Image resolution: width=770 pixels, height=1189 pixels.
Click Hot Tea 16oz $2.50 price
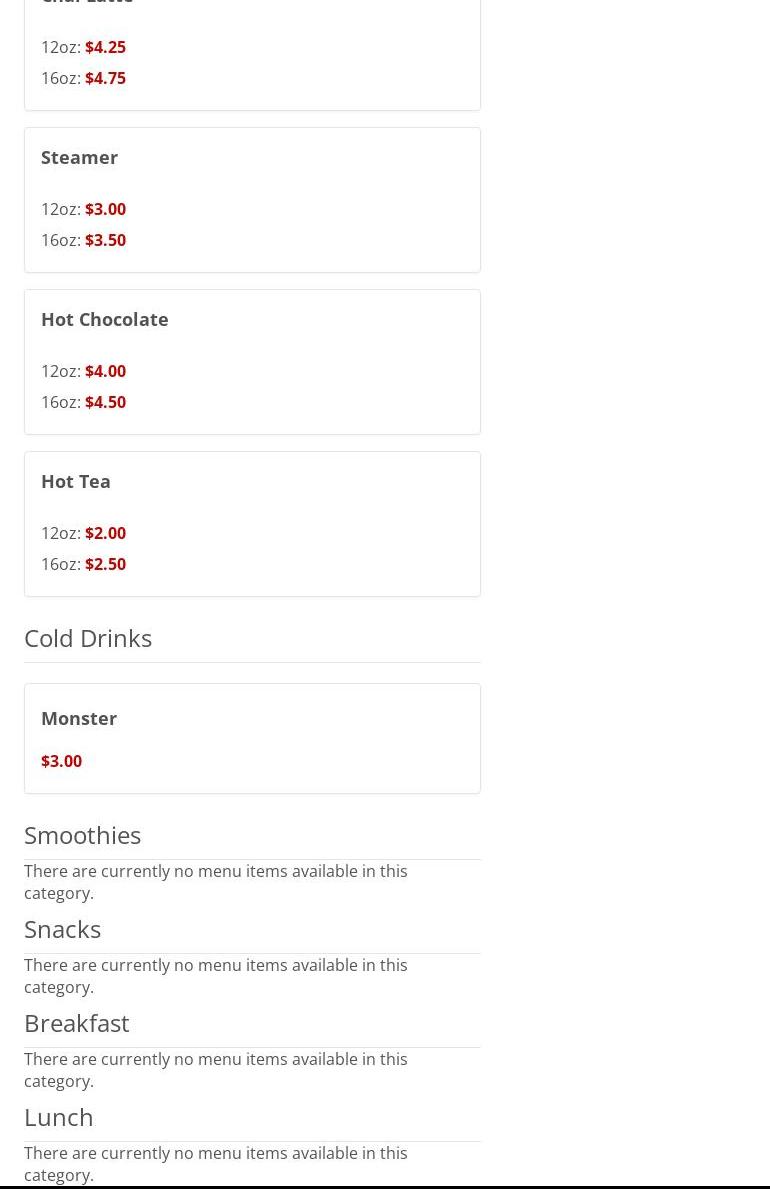[x=105, y=565]
